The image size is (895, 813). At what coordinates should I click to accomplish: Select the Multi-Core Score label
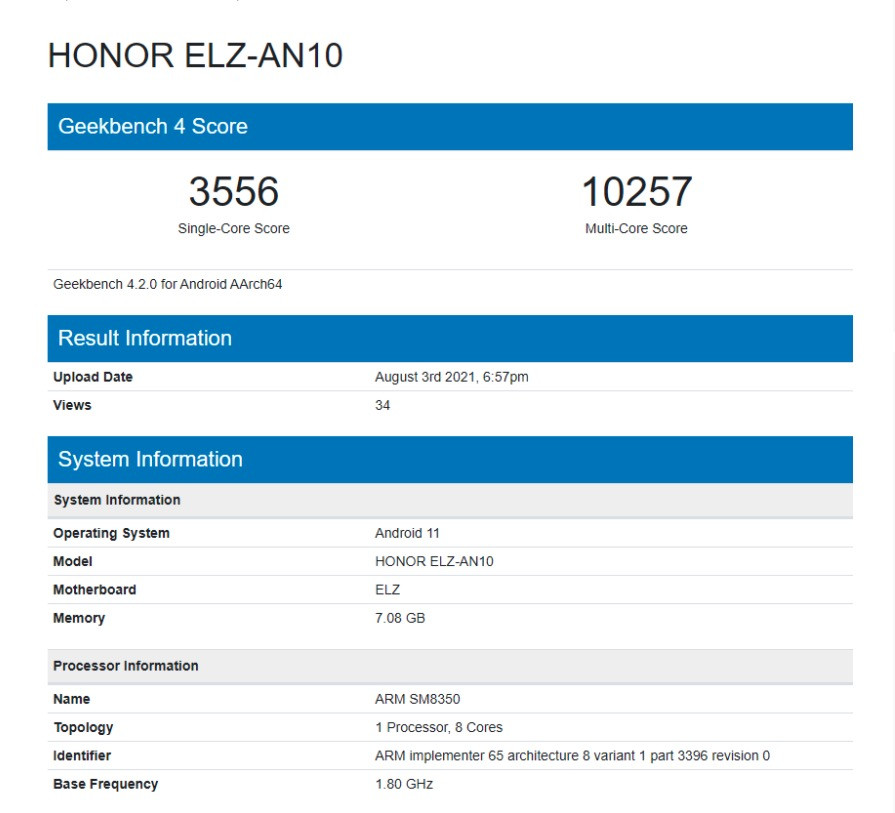click(x=636, y=228)
